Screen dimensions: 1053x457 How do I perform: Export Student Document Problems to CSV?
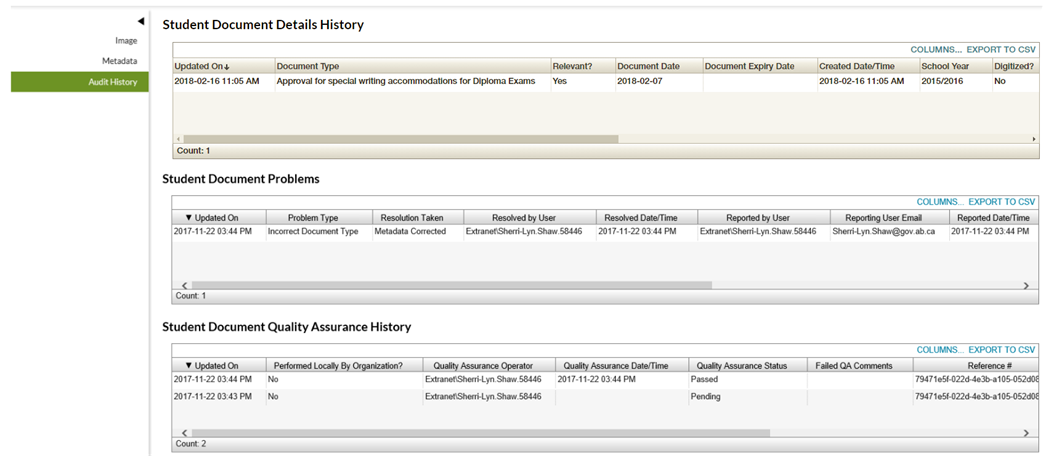coord(1001,202)
